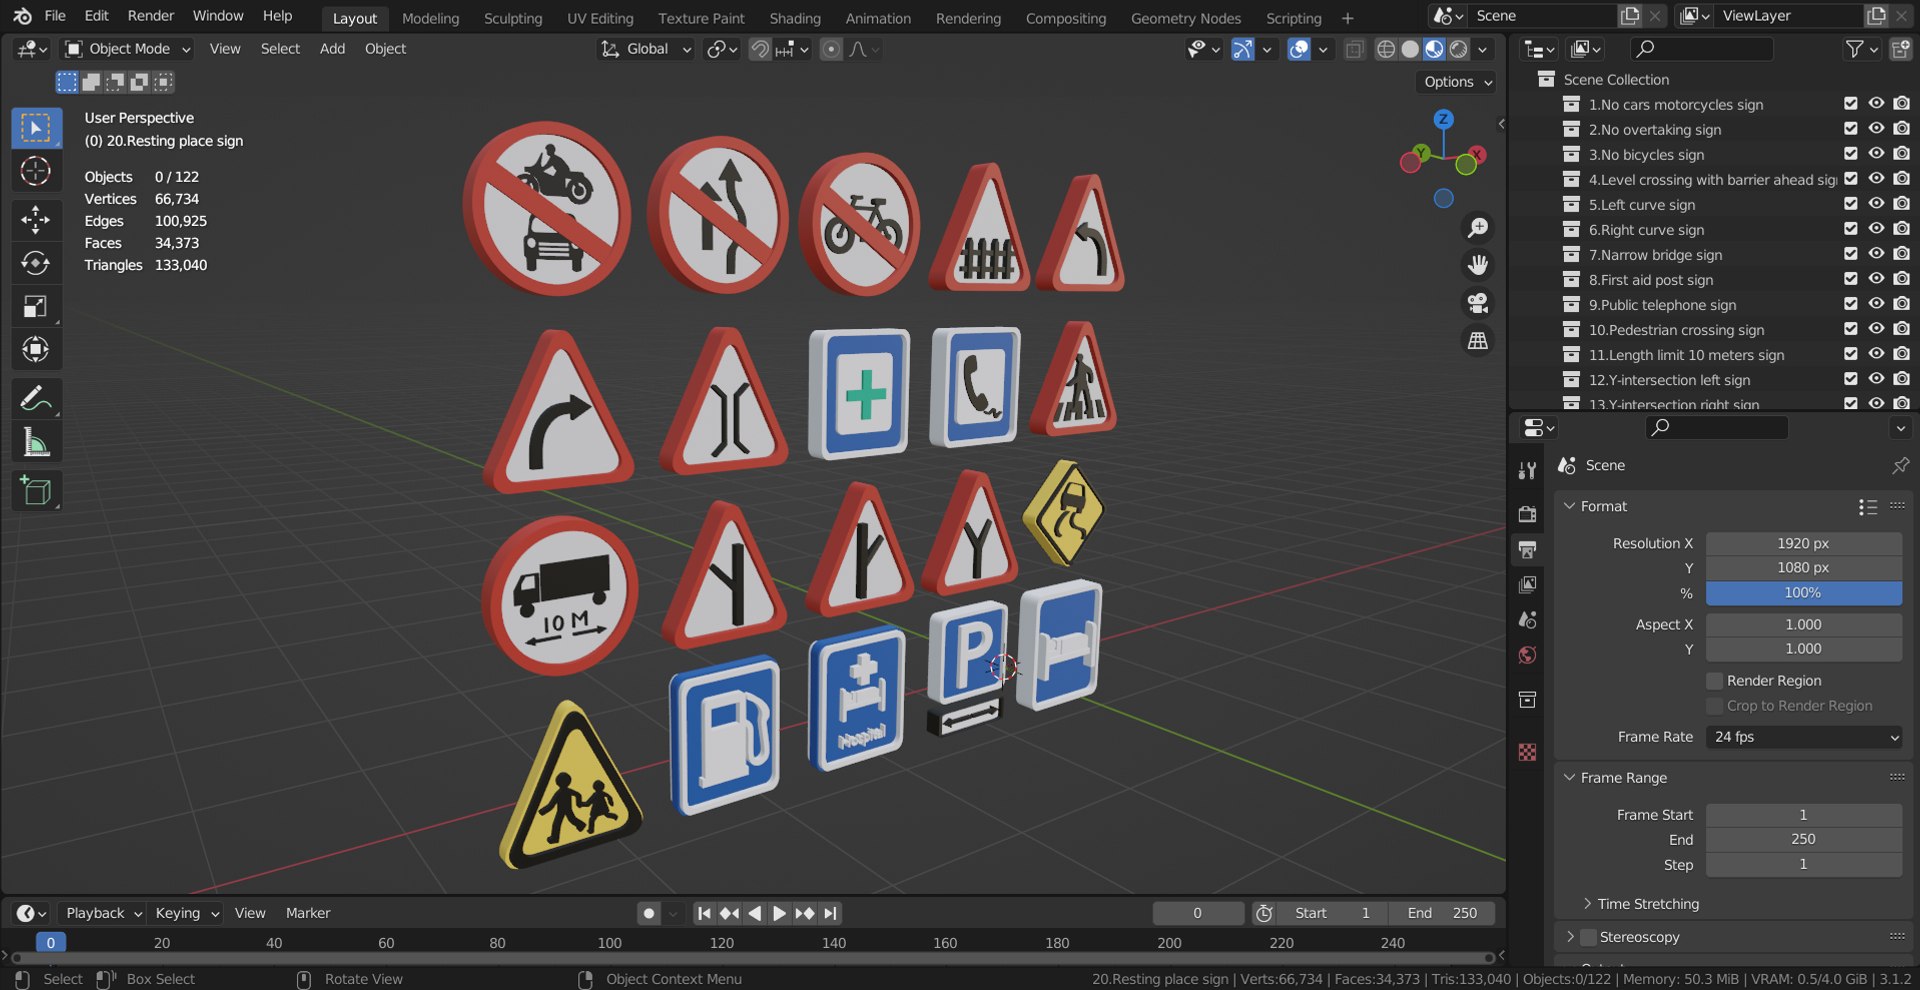Open the Playback menu in the timeline
The height and width of the screenshot is (990, 1920).
tap(102, 913)
